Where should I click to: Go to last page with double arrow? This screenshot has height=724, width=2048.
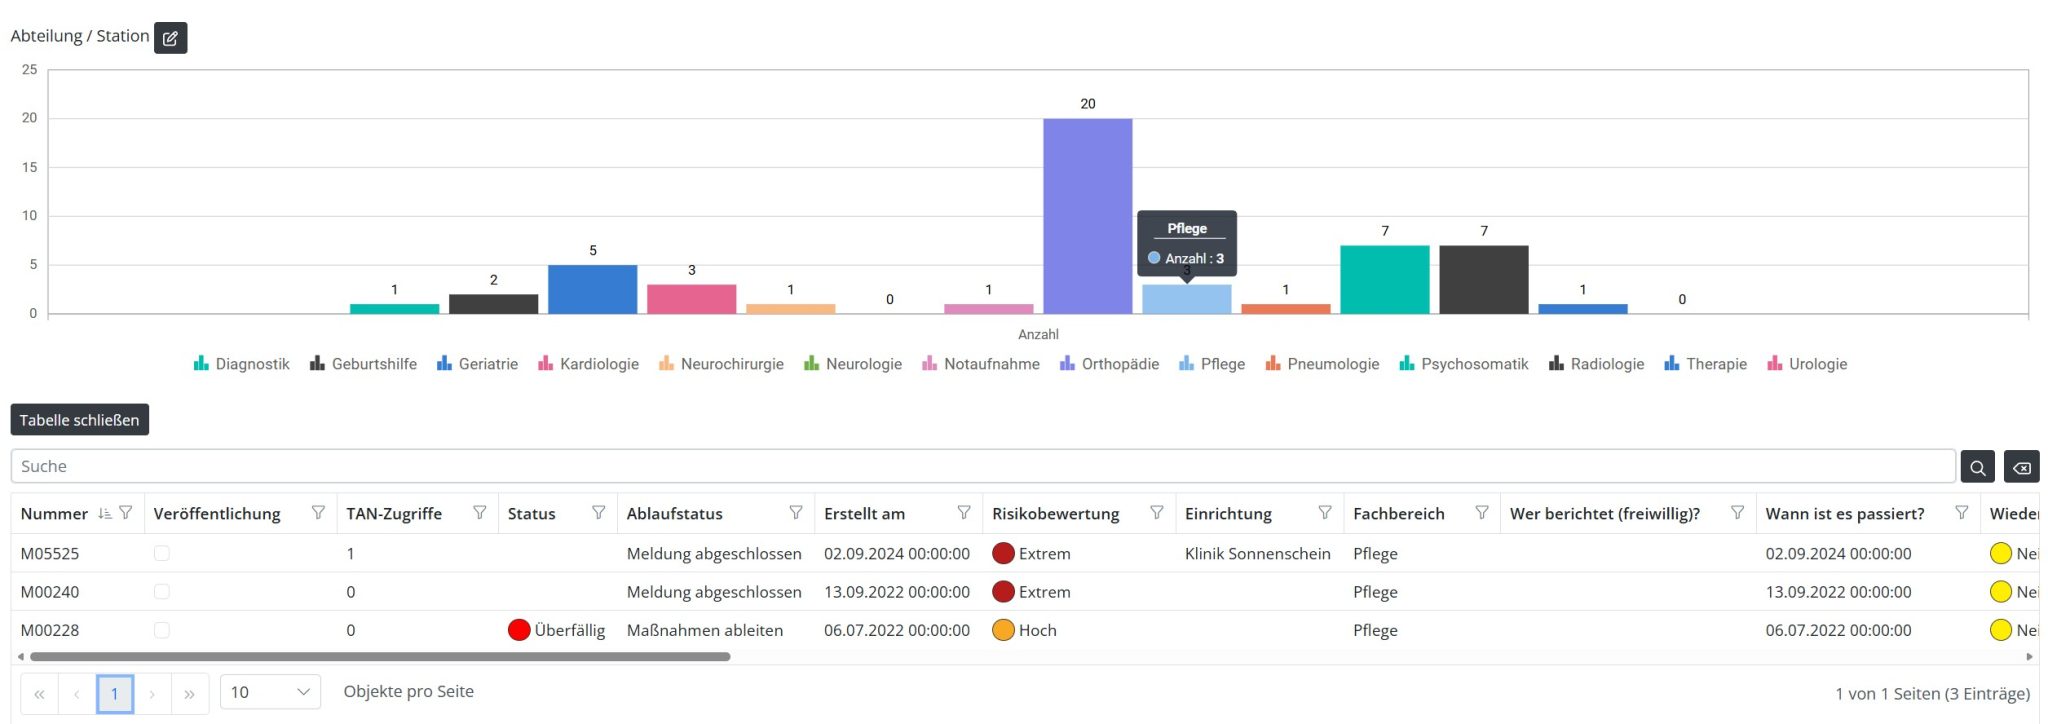pos(189,694)
